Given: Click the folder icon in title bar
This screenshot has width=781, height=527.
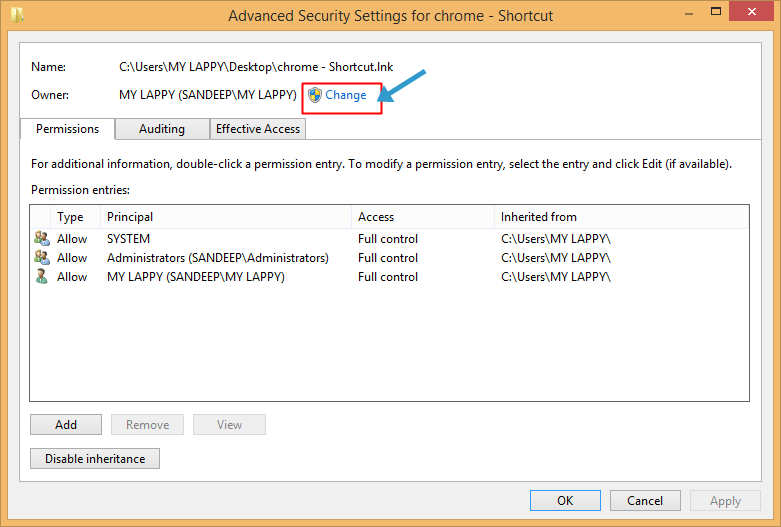Looking at the screenshot, I should 17,14.
